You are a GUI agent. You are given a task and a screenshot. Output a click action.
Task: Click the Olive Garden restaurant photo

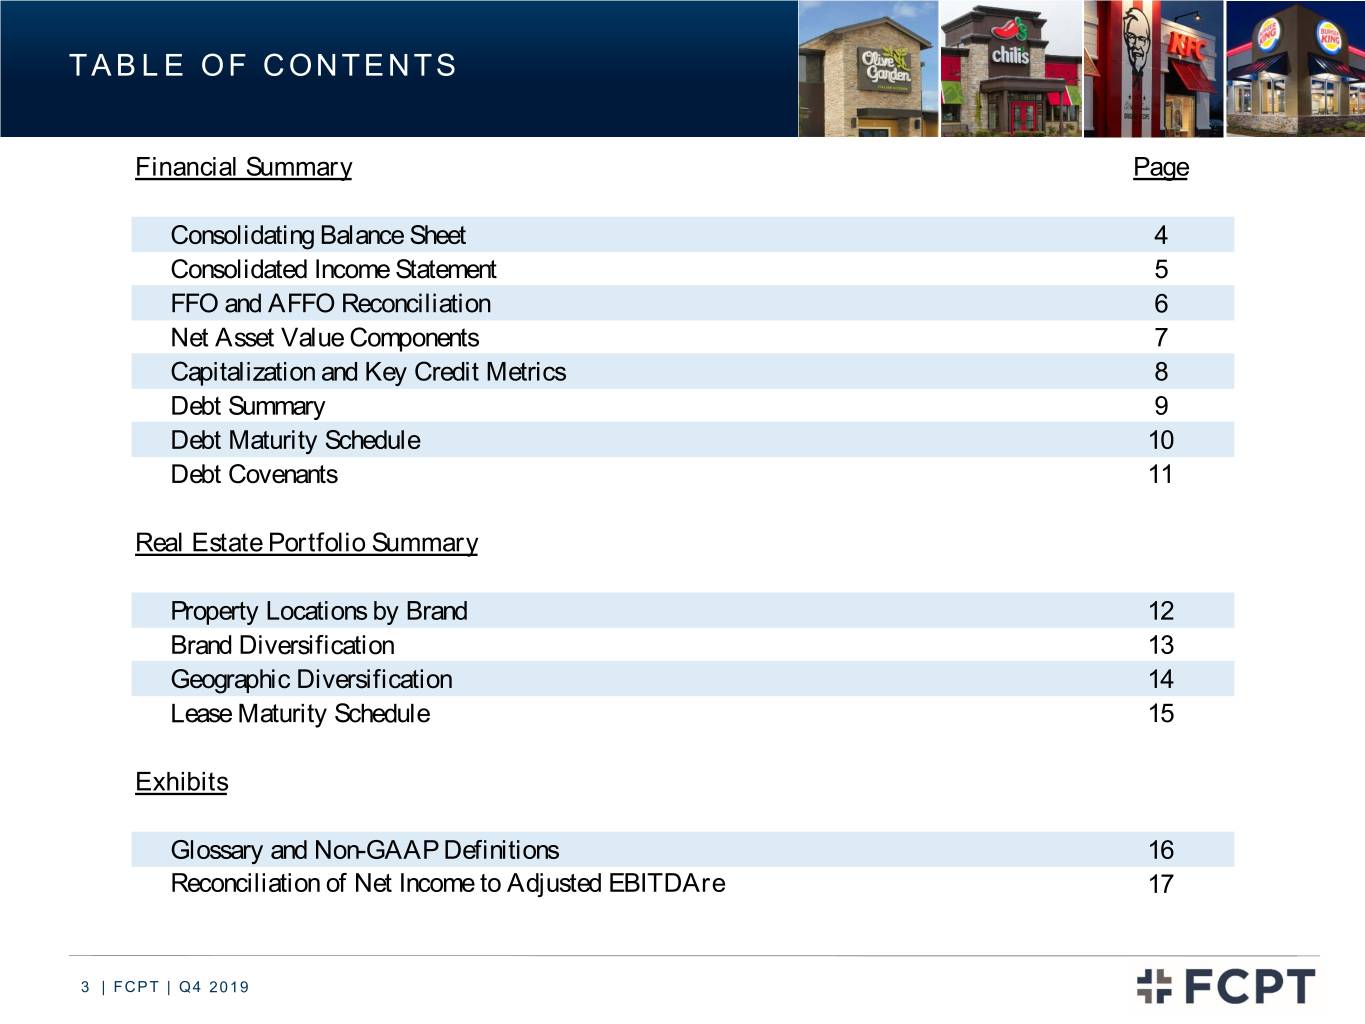(x=868, y=69)
